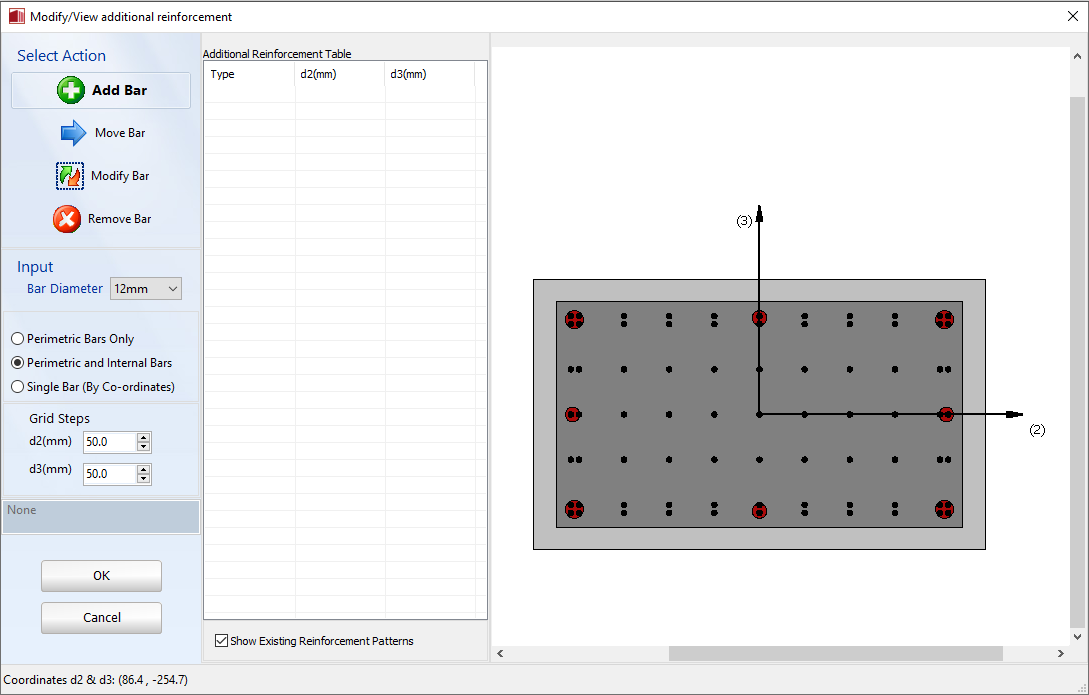Select the bottom-right corner red rebar

coord(944,510)
